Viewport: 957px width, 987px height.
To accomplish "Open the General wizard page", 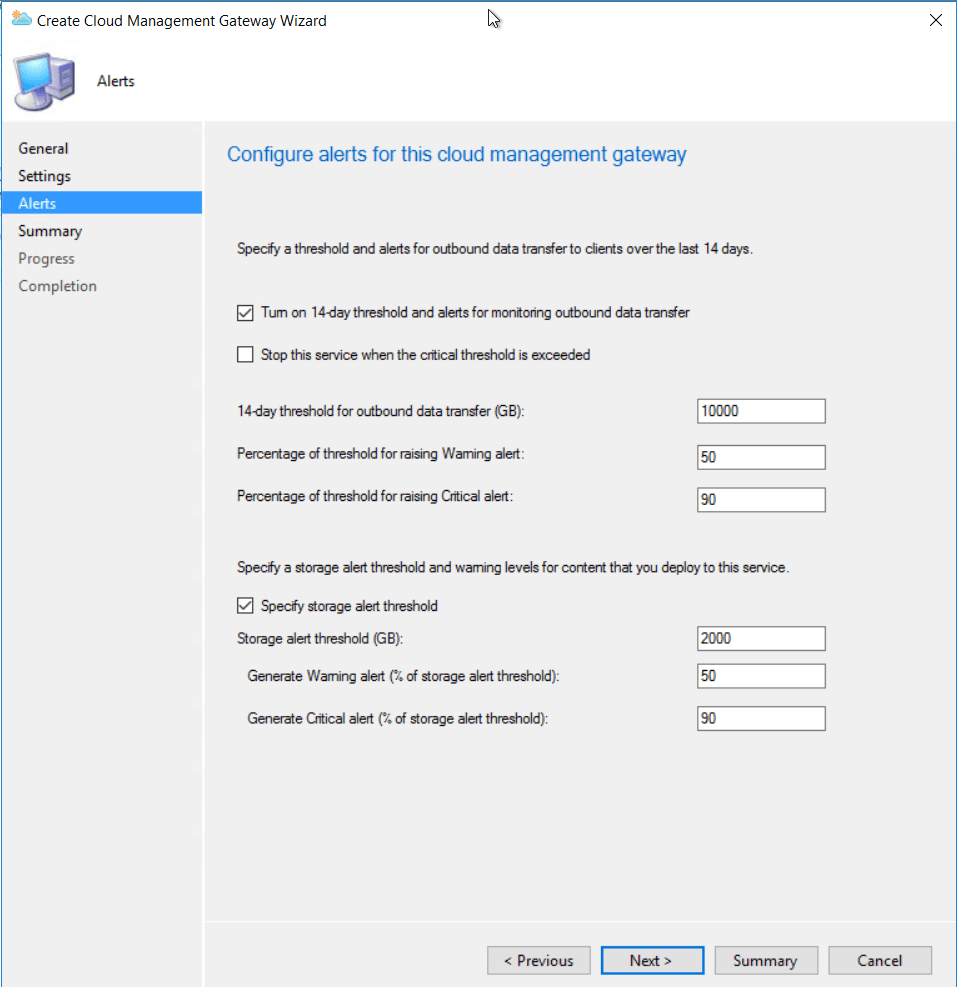I will coord(44,148).
